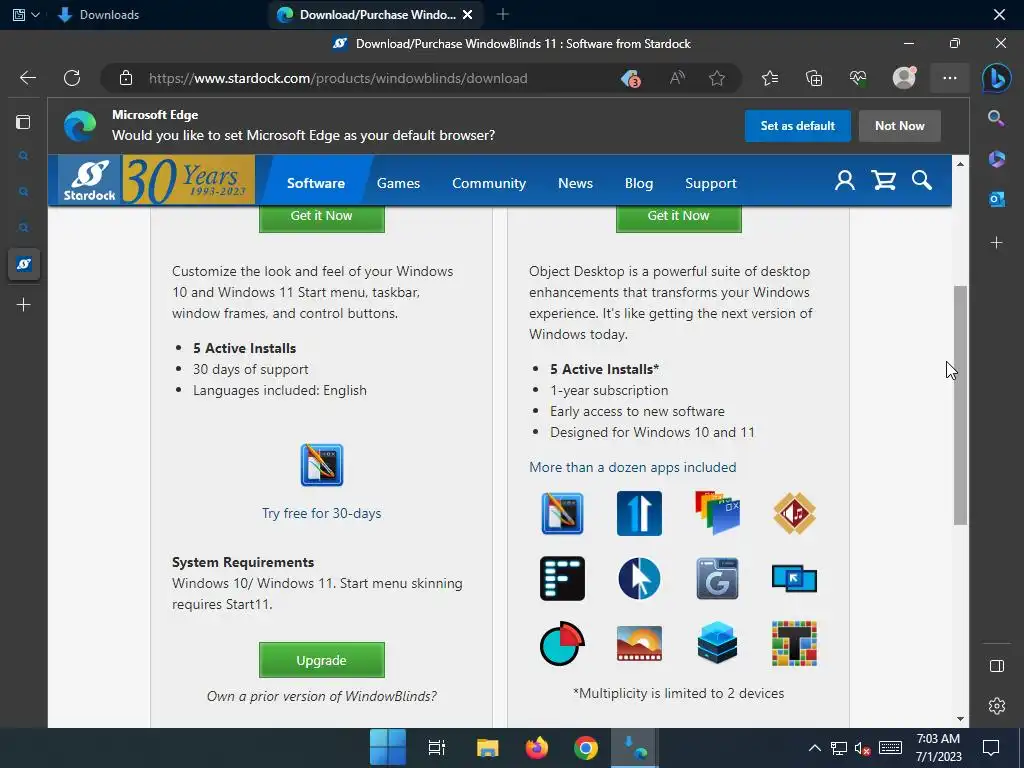
Task: Open a new browser tab
Action: tap(502, 14)
